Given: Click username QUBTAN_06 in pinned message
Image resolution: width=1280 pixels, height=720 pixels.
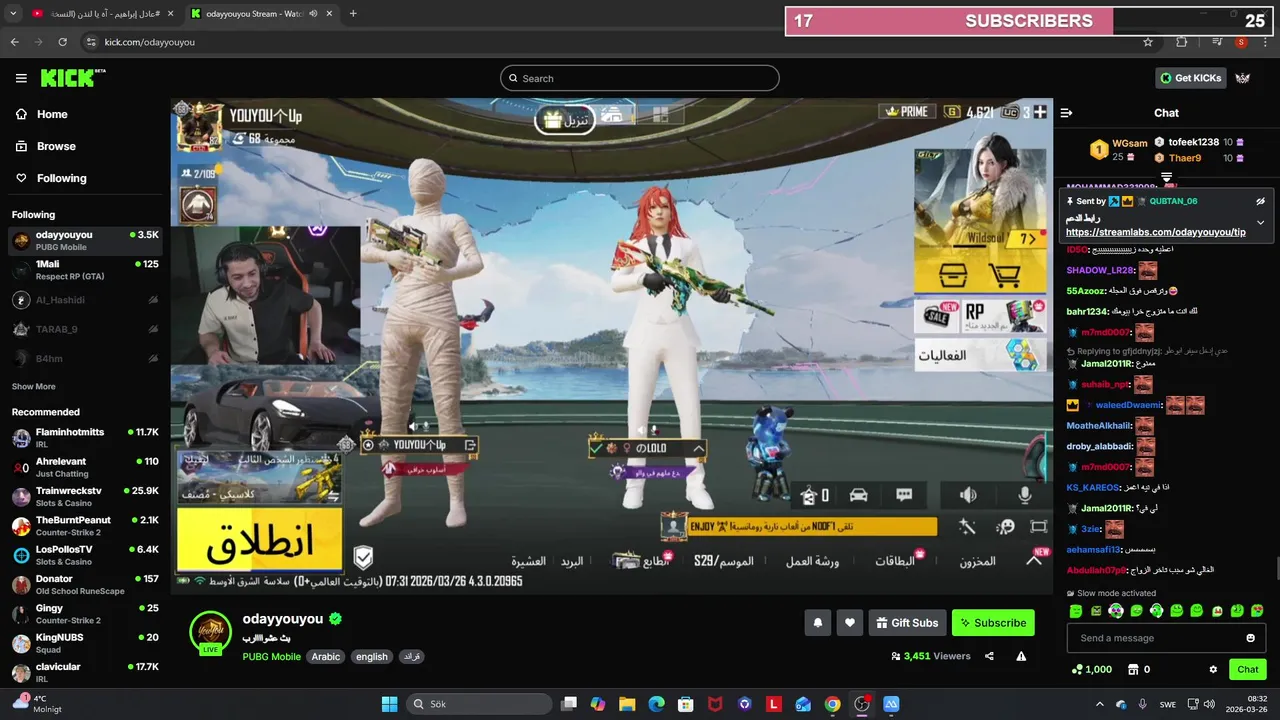Looking at the screenshot, I should pos(1173,201).
